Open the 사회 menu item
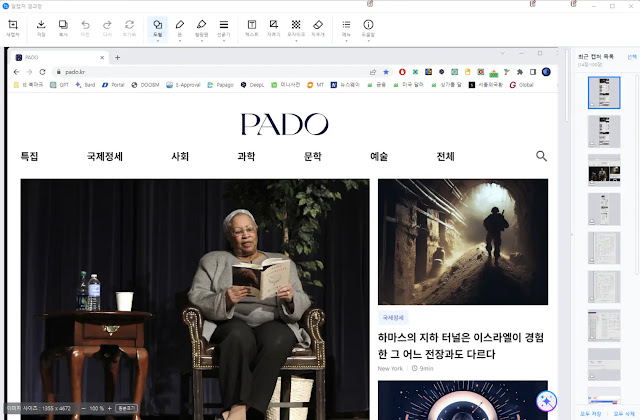The image size is (640, 420). click(180, 156)
